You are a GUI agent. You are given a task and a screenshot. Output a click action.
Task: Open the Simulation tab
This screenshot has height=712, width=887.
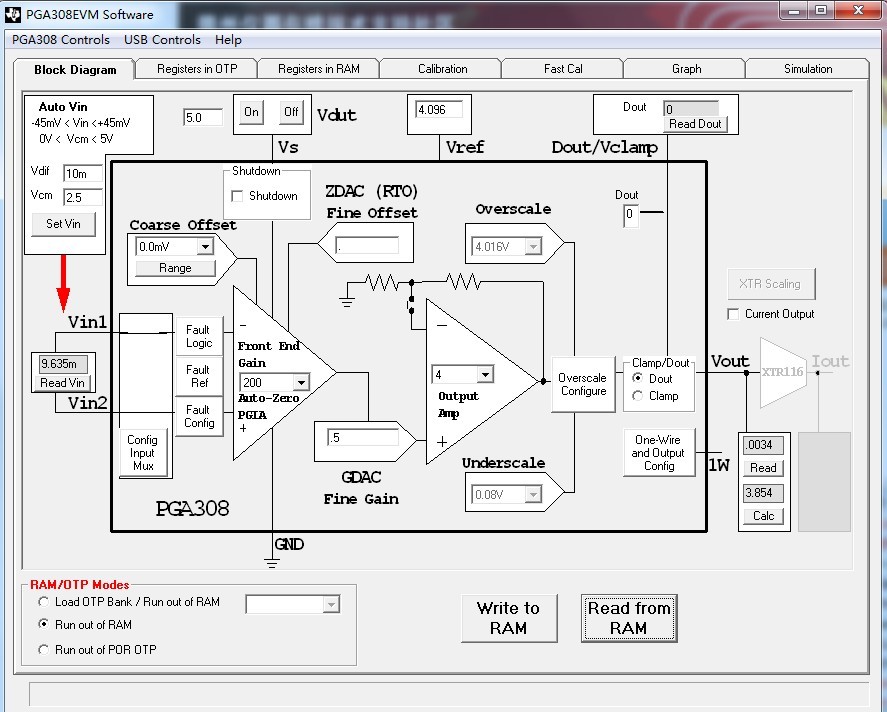pyautogui.click(x=808, y=69)
